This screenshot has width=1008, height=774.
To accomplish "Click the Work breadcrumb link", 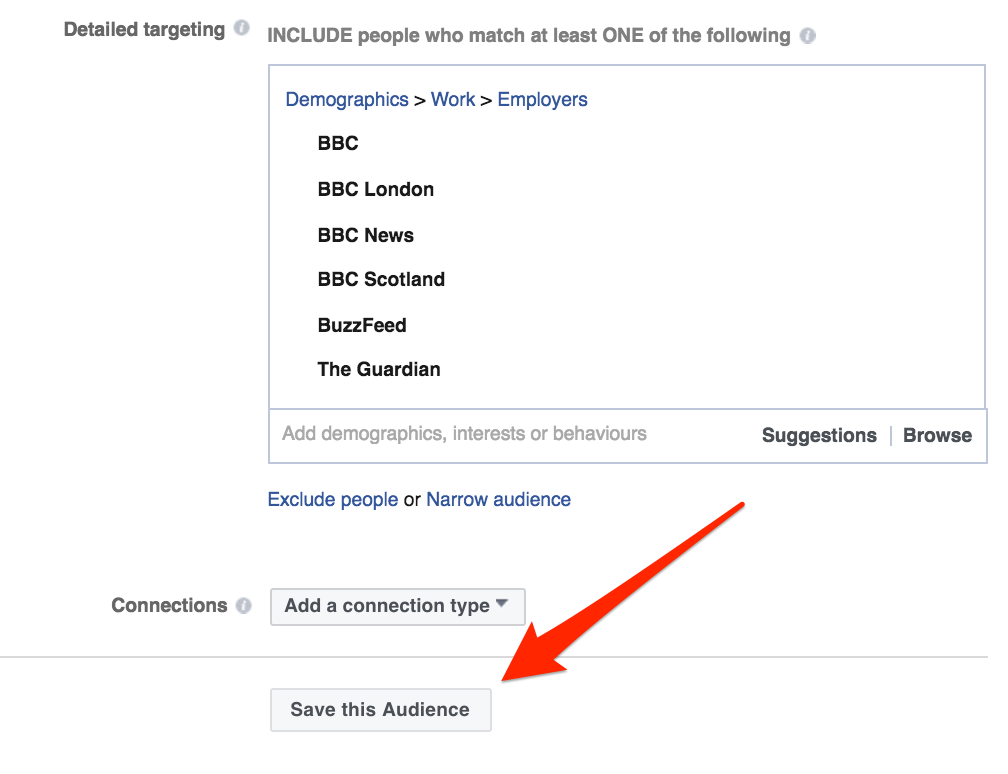I will coord(453,100).
